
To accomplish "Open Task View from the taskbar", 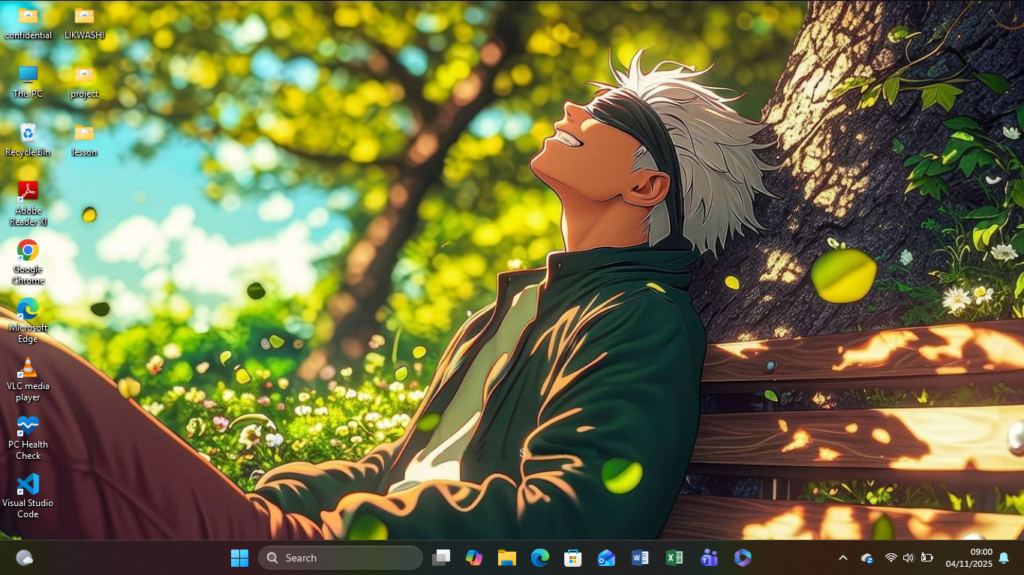I will (441, 557).
